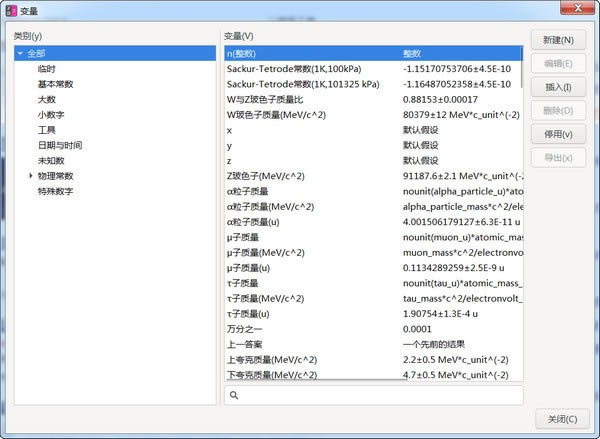Select the 上一答案 variable row
The height and width of the screenshot is (439, 600).
(x=373, y=344)
